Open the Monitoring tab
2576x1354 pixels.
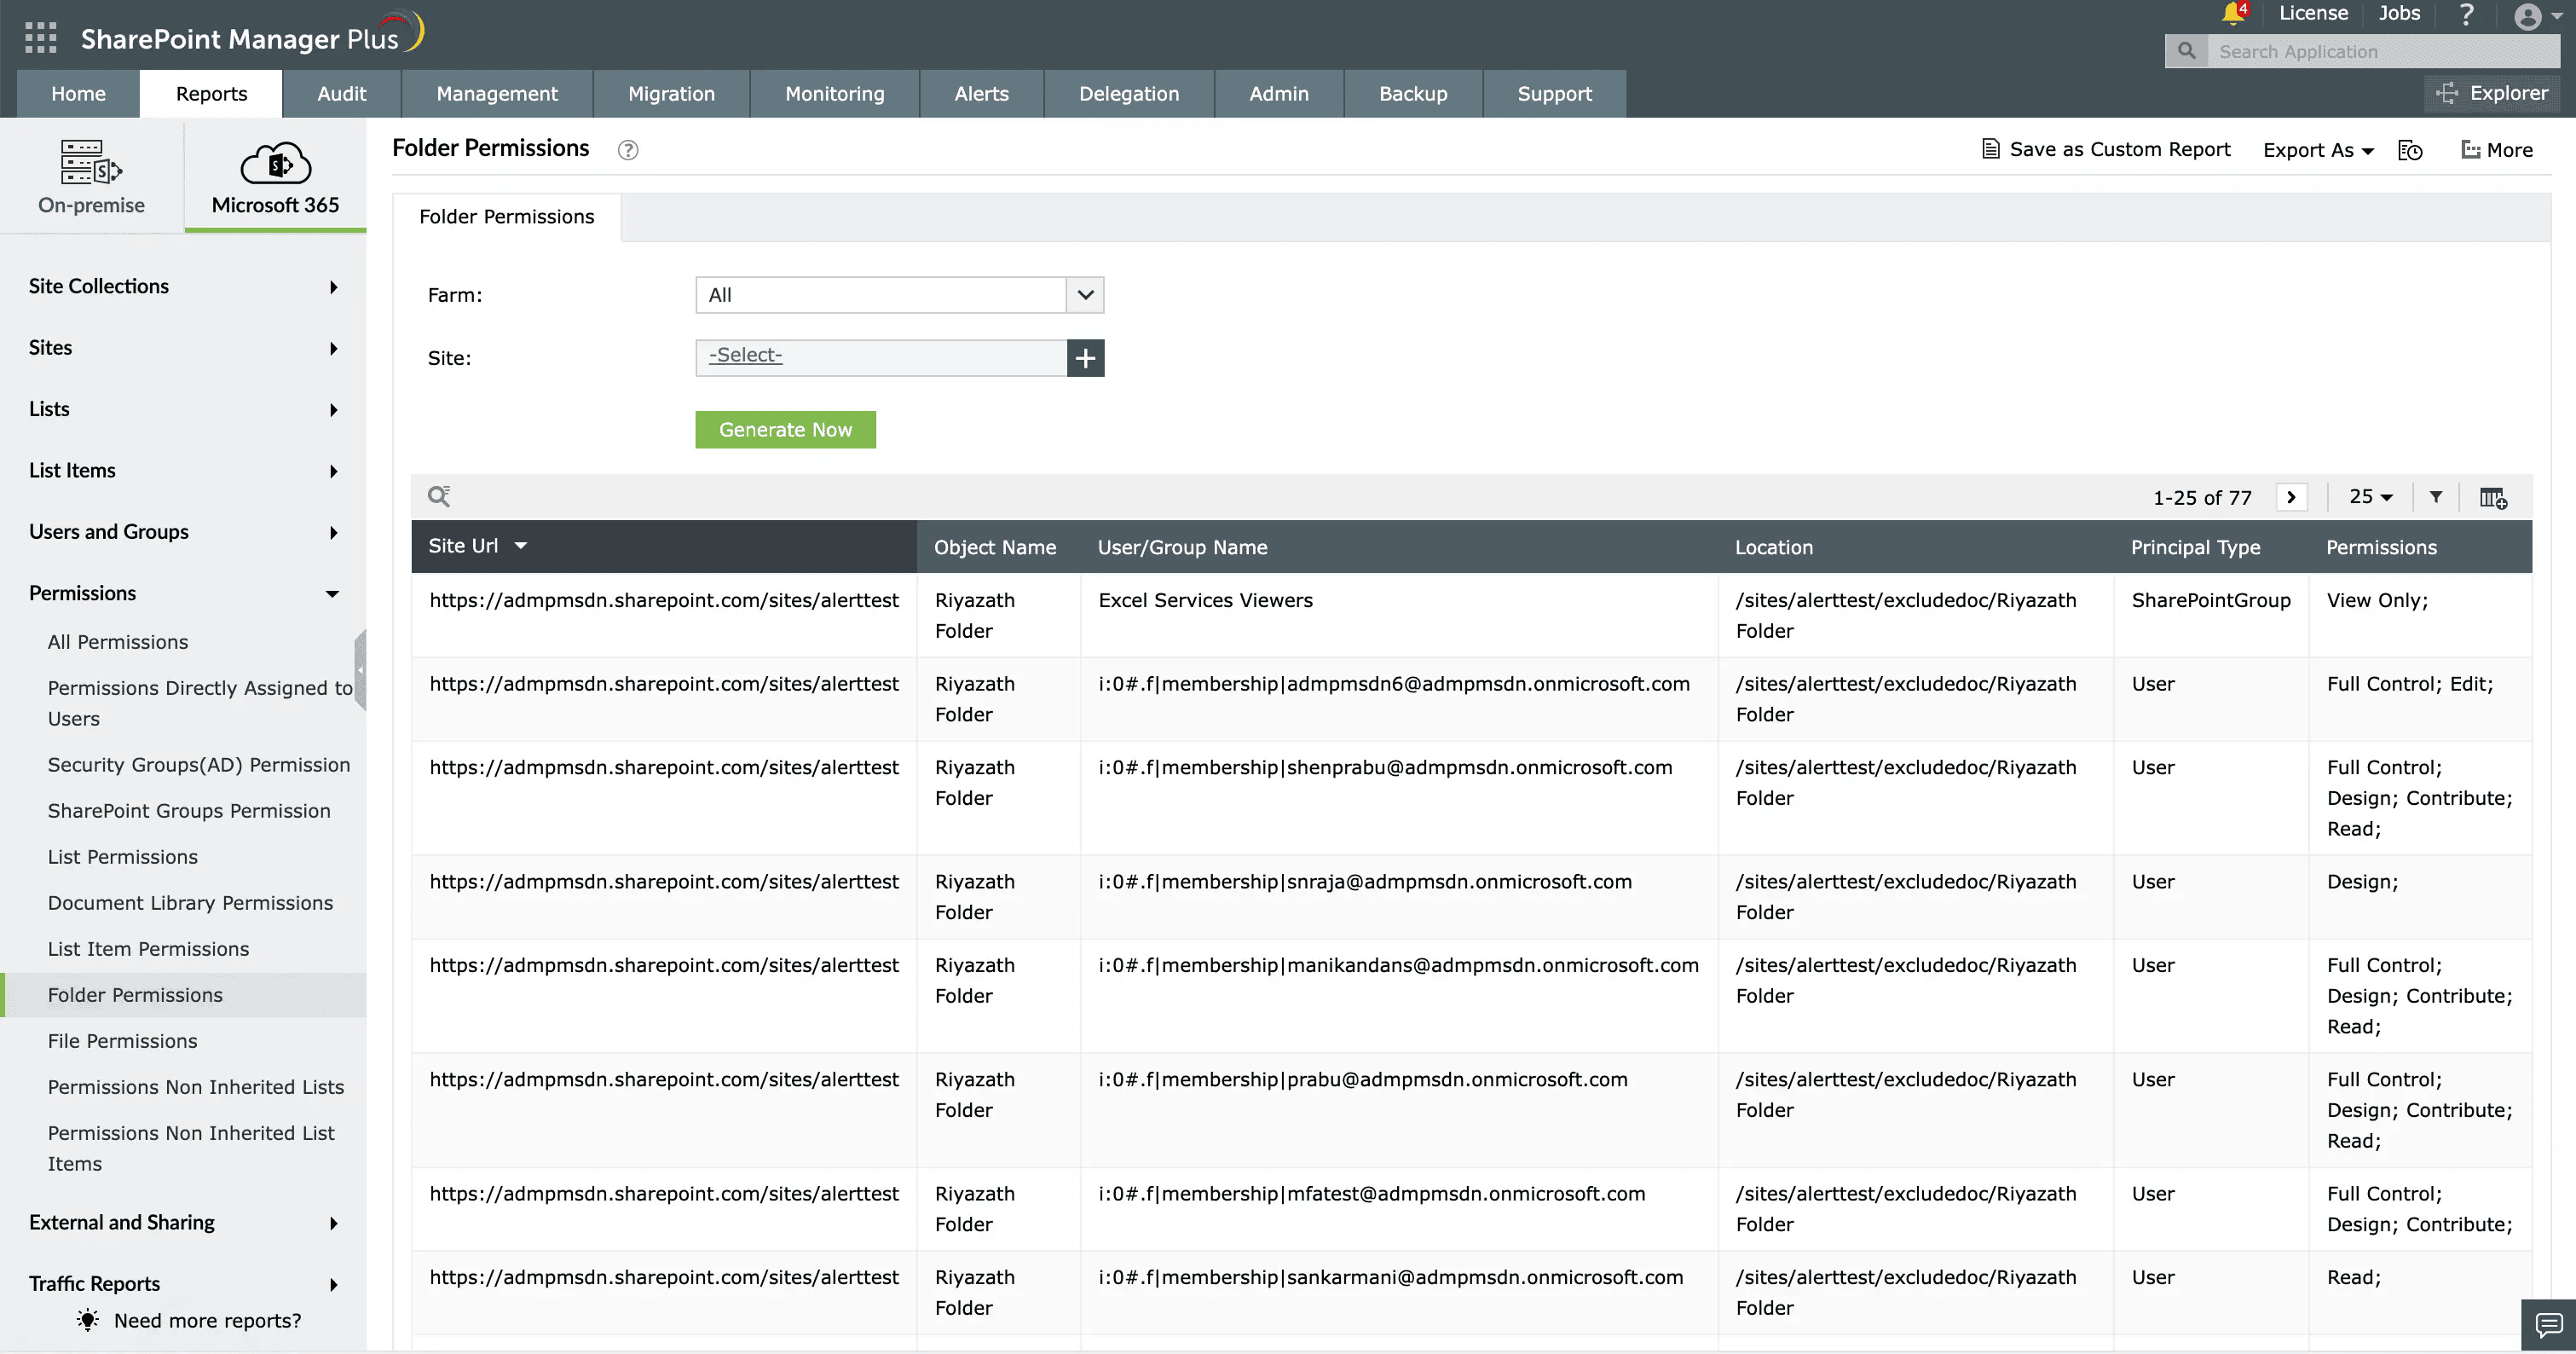point(835,94)
